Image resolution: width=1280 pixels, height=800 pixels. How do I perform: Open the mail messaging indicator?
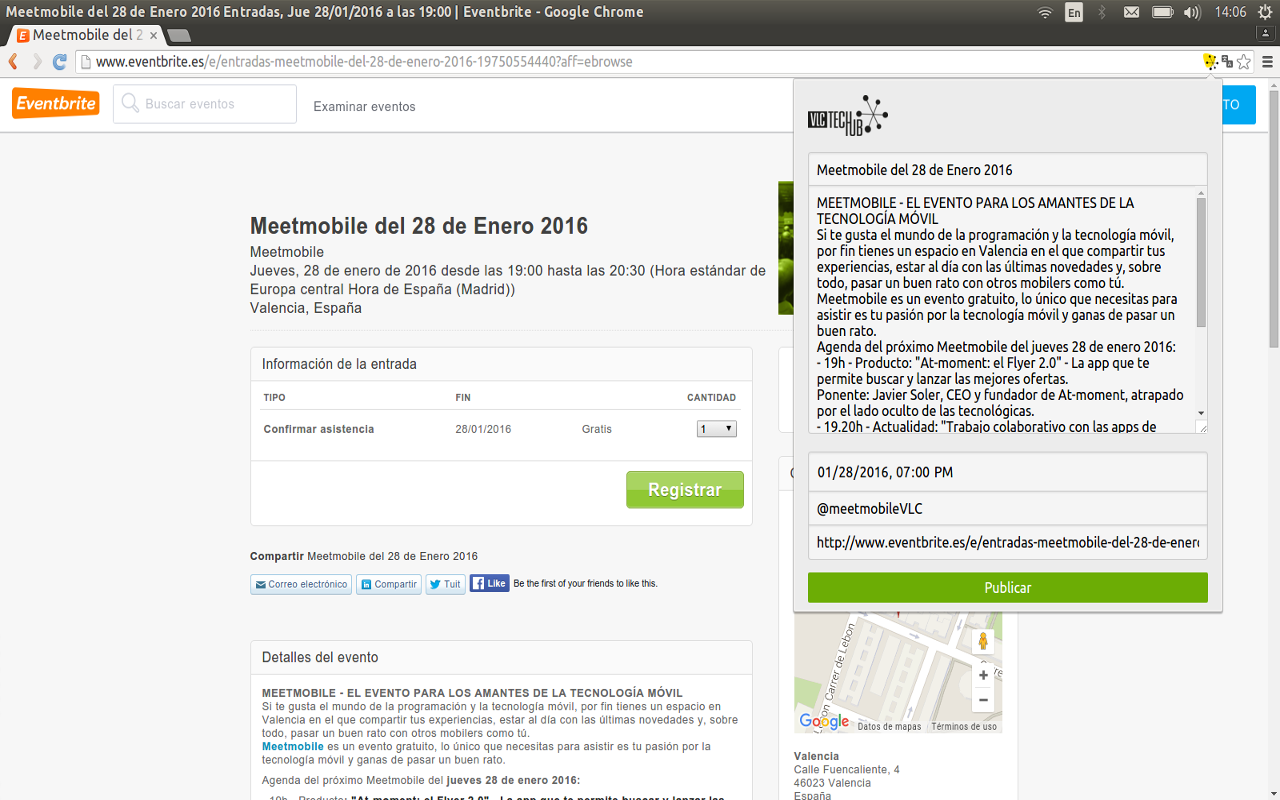(1131, 12)
